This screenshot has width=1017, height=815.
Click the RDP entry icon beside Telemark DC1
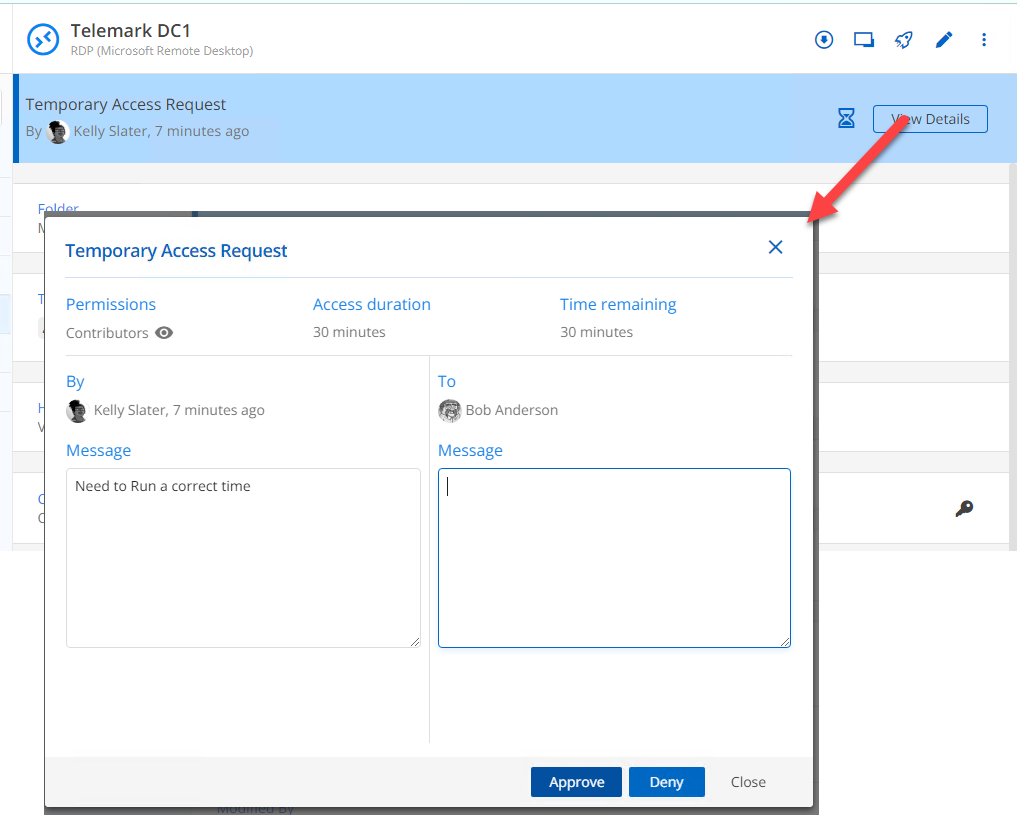(x=44, y=39)
